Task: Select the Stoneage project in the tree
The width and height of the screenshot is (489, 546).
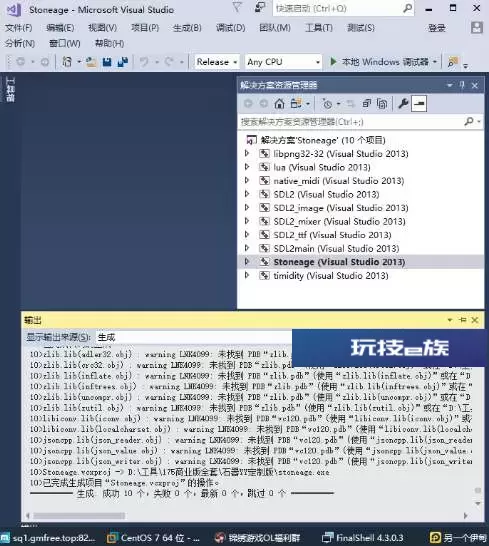Action: 339,262
